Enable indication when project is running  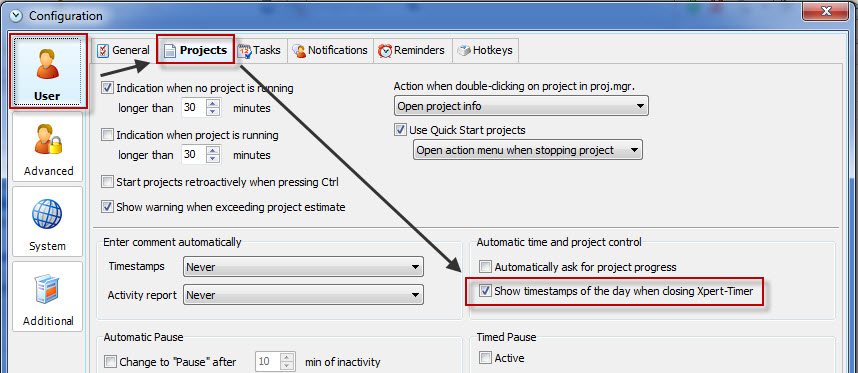[108, 135]
